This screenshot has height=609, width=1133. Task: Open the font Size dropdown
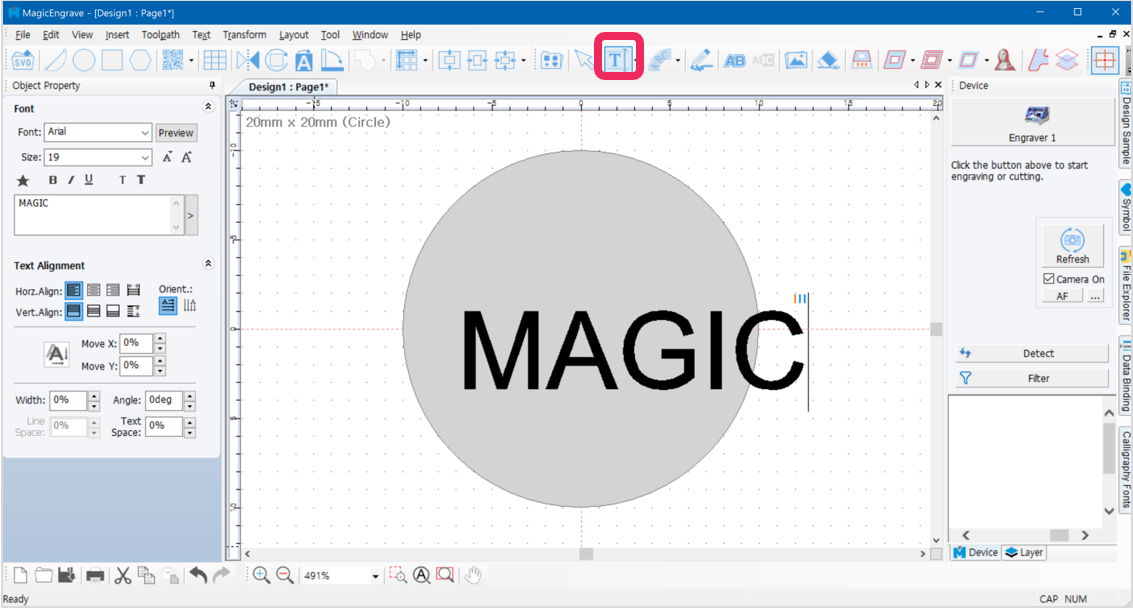(145, 157)
